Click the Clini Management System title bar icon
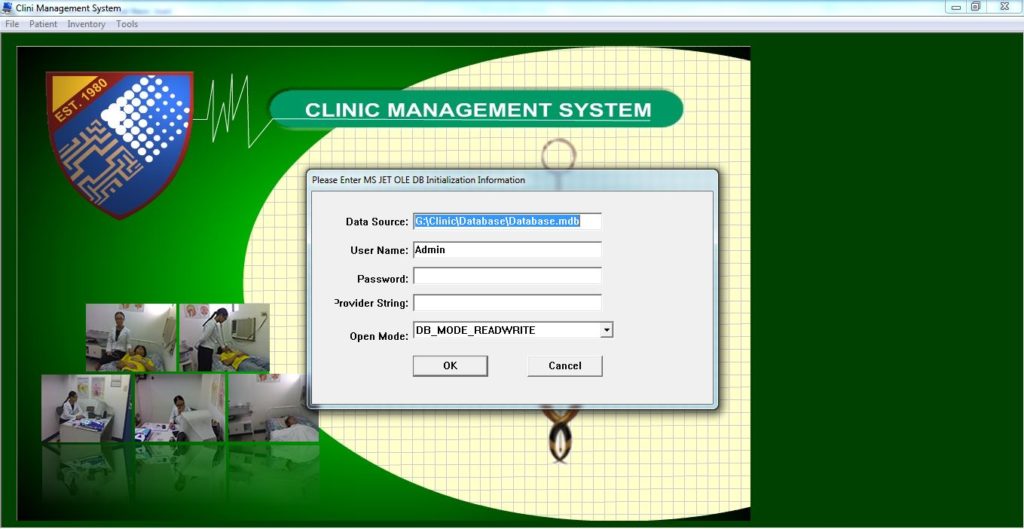1024x529 pixels. coord(8,8)
